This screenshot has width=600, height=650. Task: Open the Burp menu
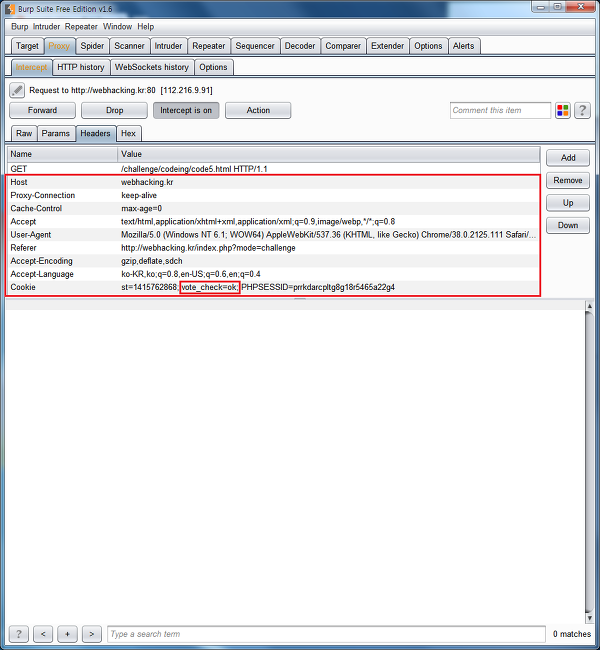click(x=19, y=27)
